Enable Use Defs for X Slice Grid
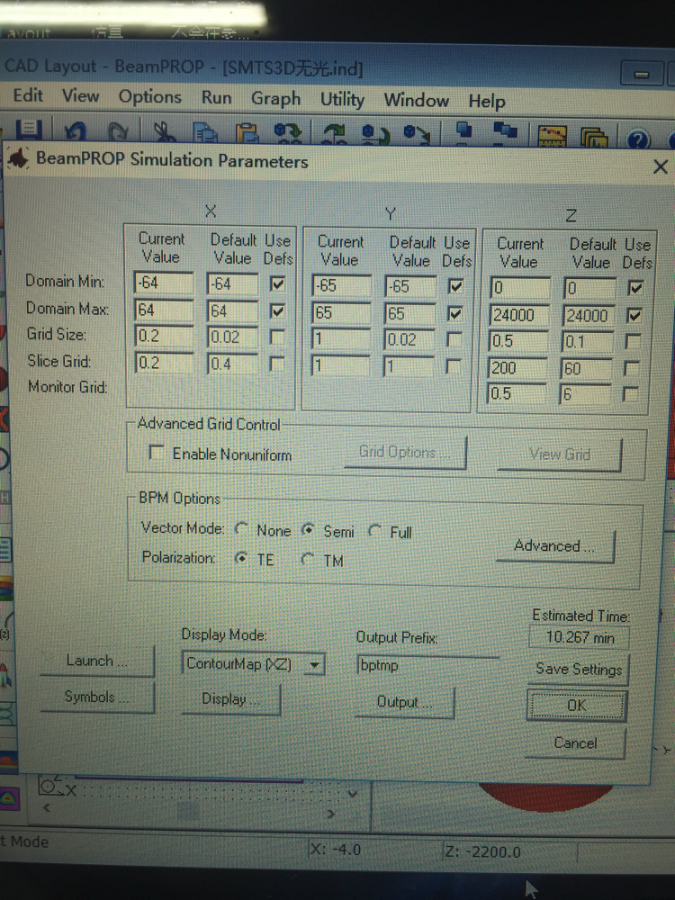675x900 pixels. pyautogui.click(x=277, y=363)
